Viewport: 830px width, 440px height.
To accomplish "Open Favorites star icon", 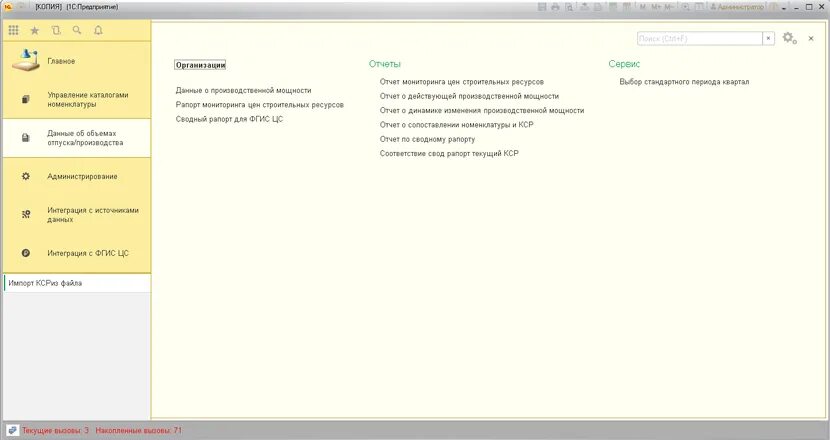I will click(35, 31).
